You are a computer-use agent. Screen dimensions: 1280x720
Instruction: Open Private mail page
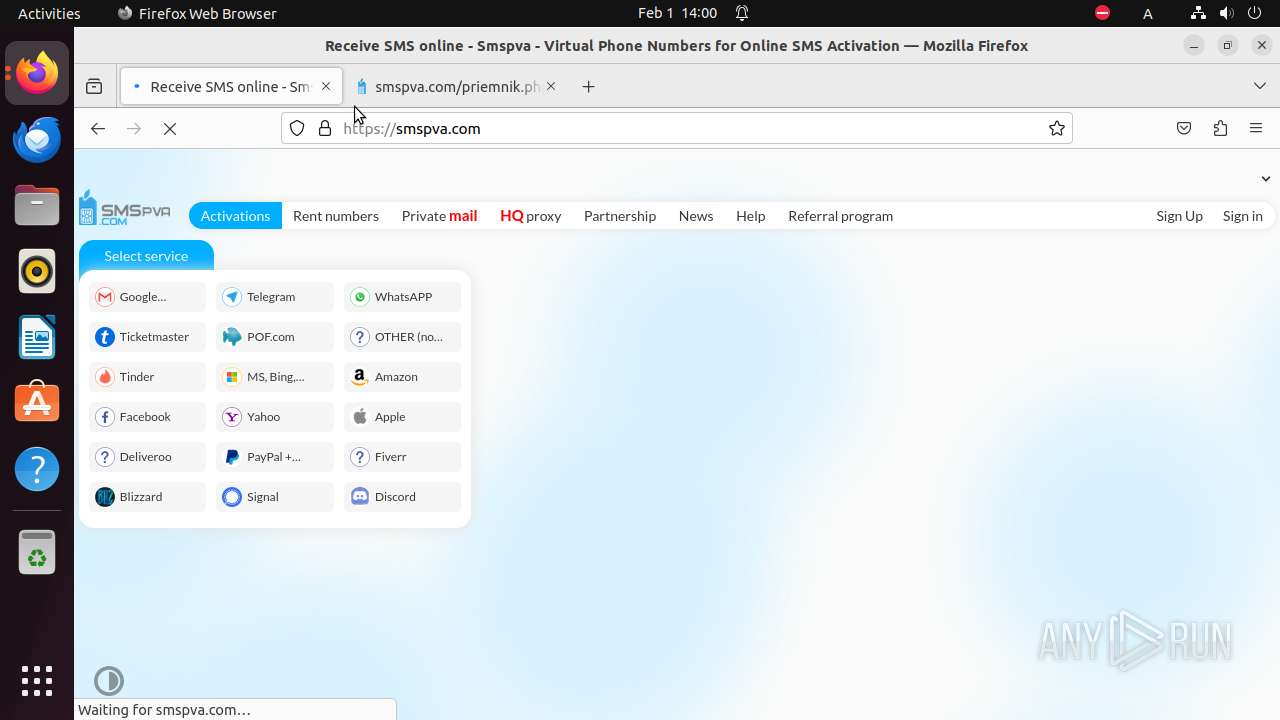pyautogui.click(x=439, y=216)
